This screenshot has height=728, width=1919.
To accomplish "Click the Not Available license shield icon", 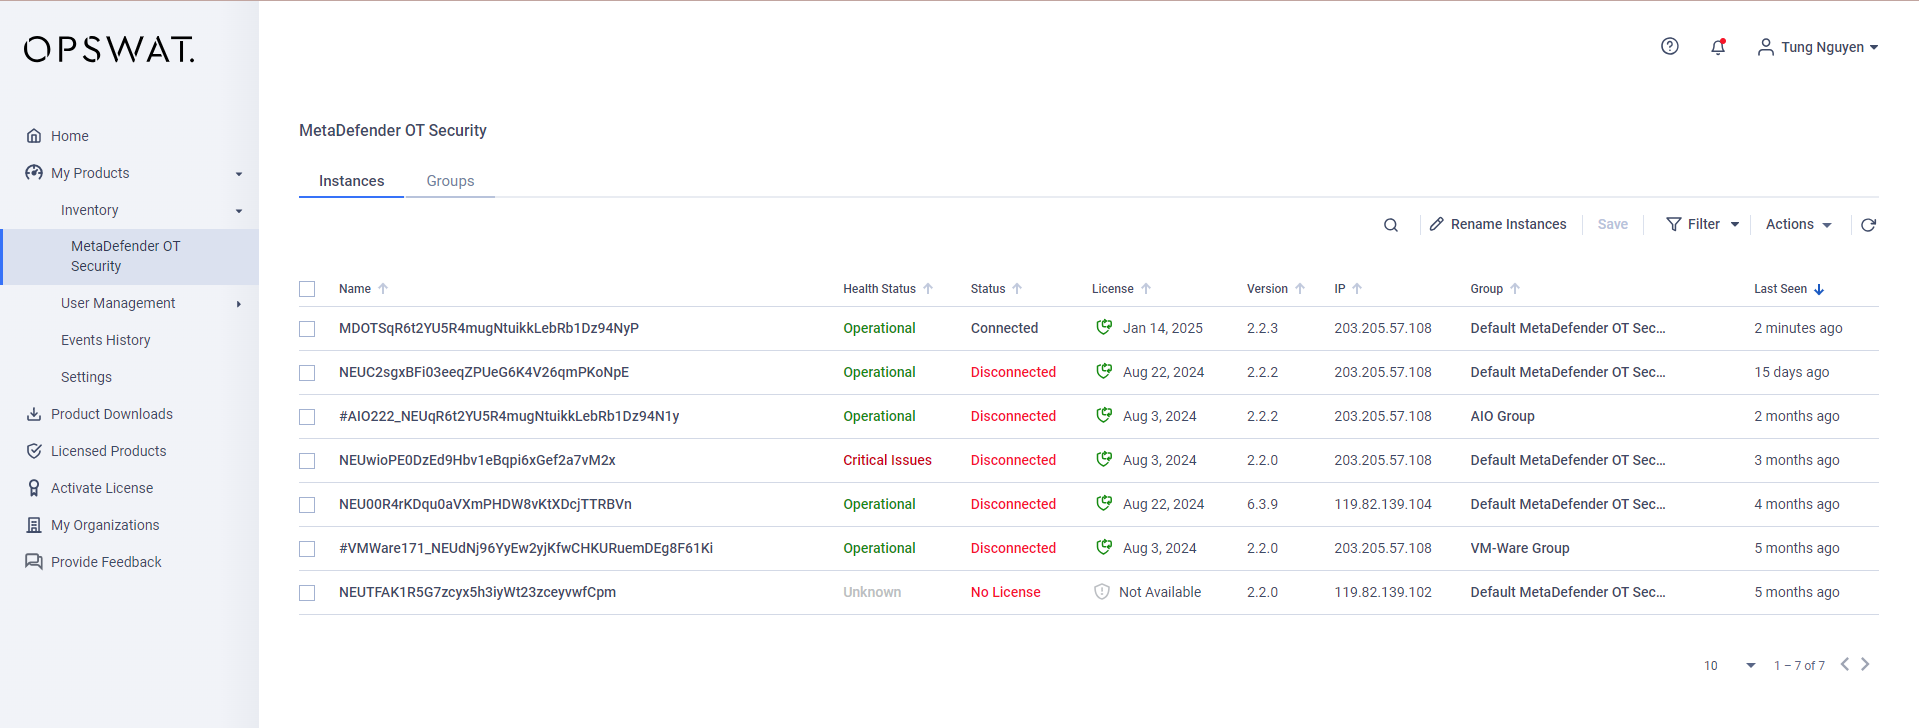I will point(1102,592).
